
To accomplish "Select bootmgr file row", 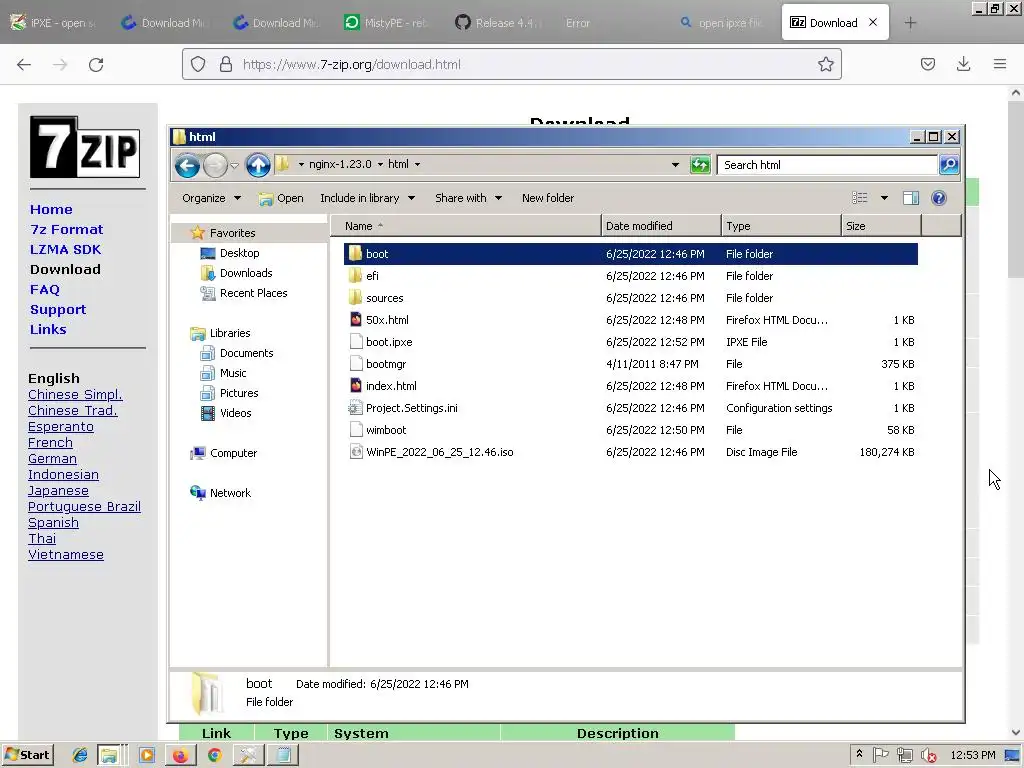I will [631, 364].
